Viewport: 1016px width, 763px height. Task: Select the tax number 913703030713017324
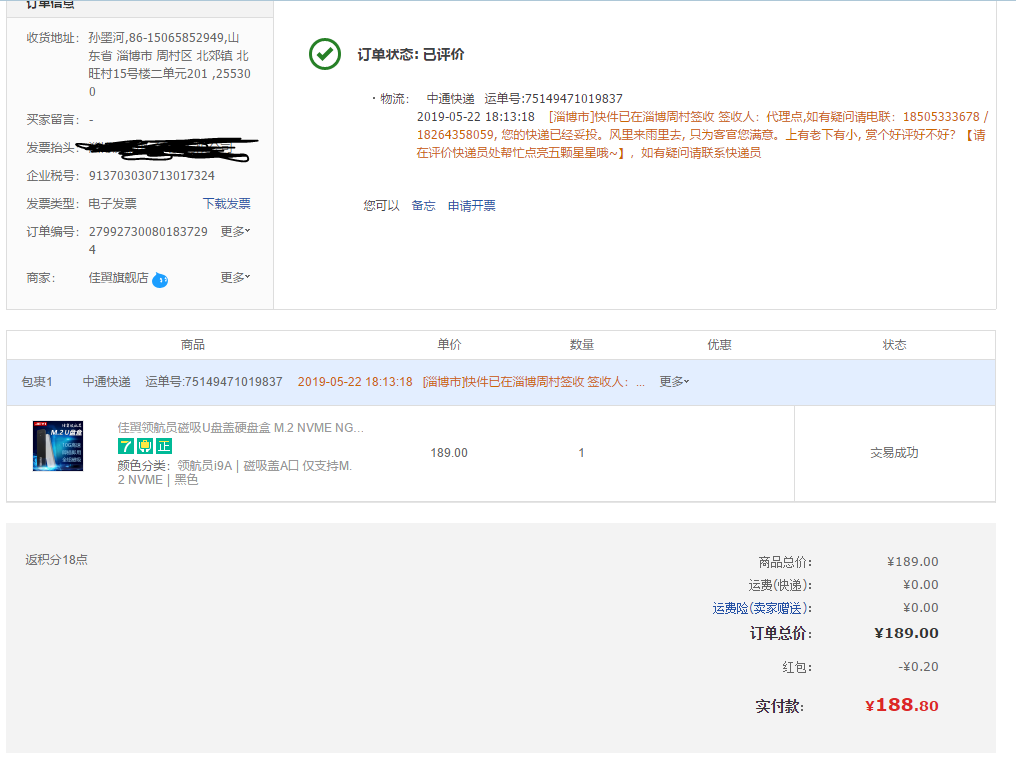(x=152, y=176)
